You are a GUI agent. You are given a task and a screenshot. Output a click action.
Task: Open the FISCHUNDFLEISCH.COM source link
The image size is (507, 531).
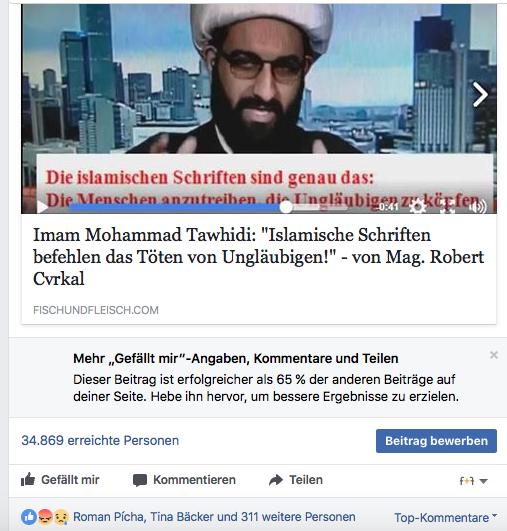pyautogui.click(x=96, y=310)
